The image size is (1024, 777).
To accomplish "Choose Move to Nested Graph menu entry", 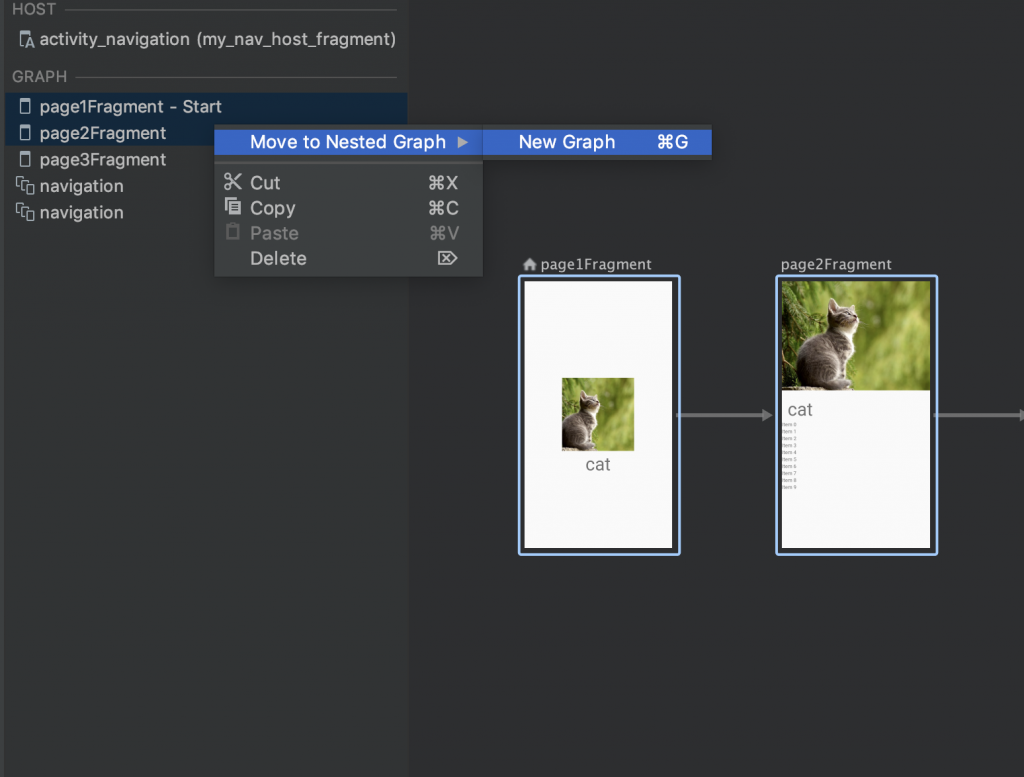I will pos(347,142).
